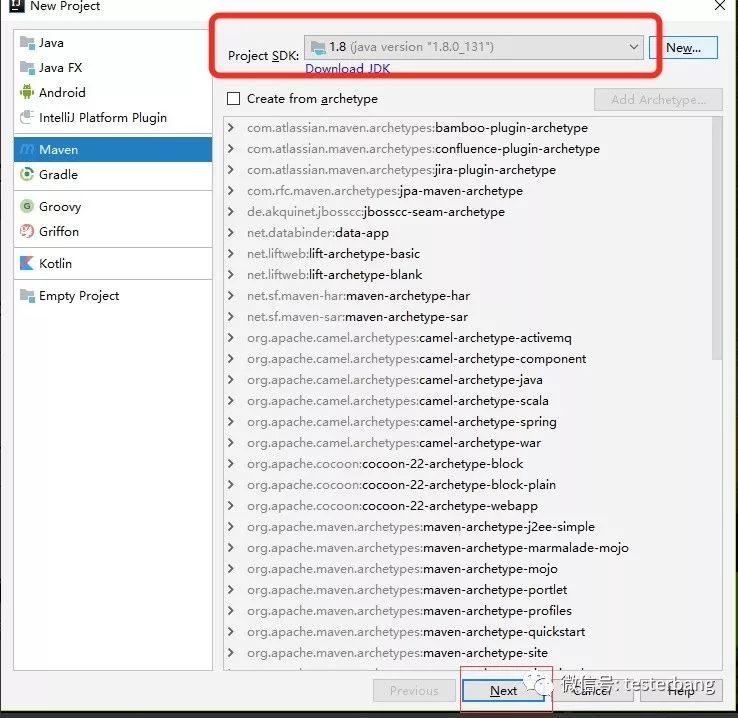Click the Groovy 'G' icon
The height and width of the screenshot is (718, 738).
pos(27,206)
